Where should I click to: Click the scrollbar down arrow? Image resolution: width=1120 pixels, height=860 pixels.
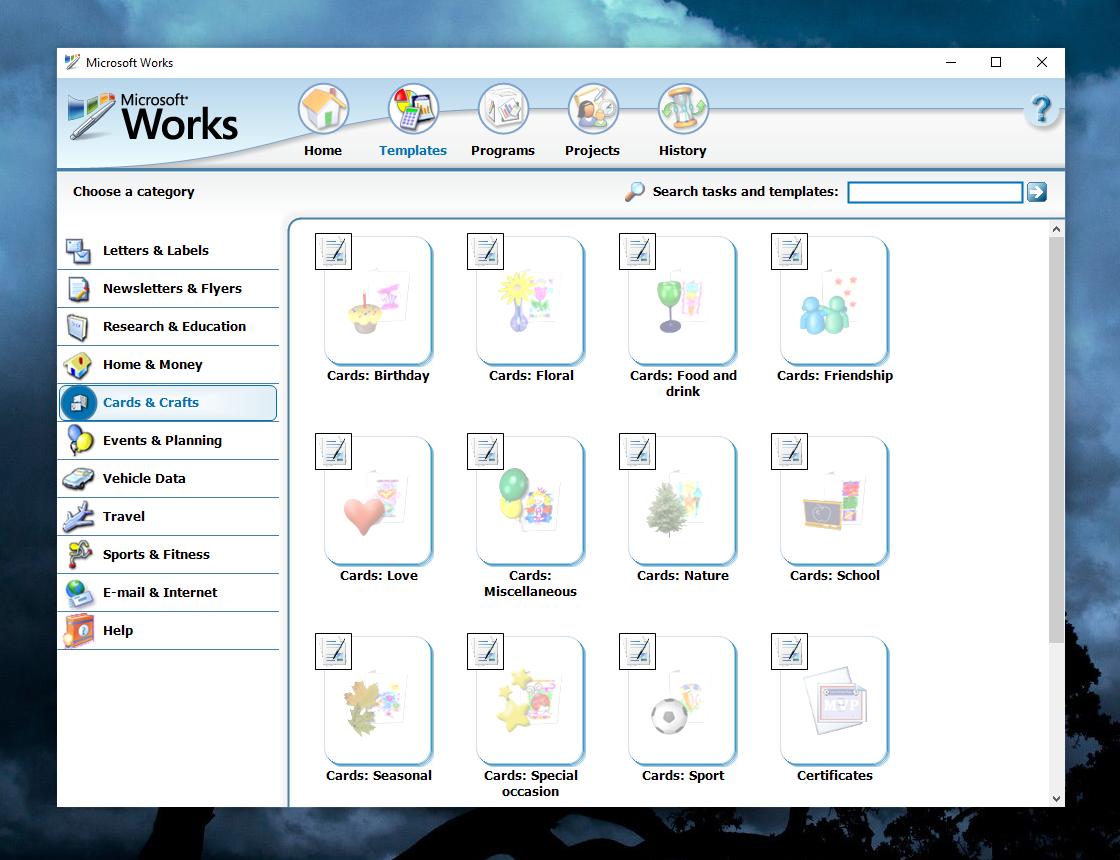coord(1055,798)
